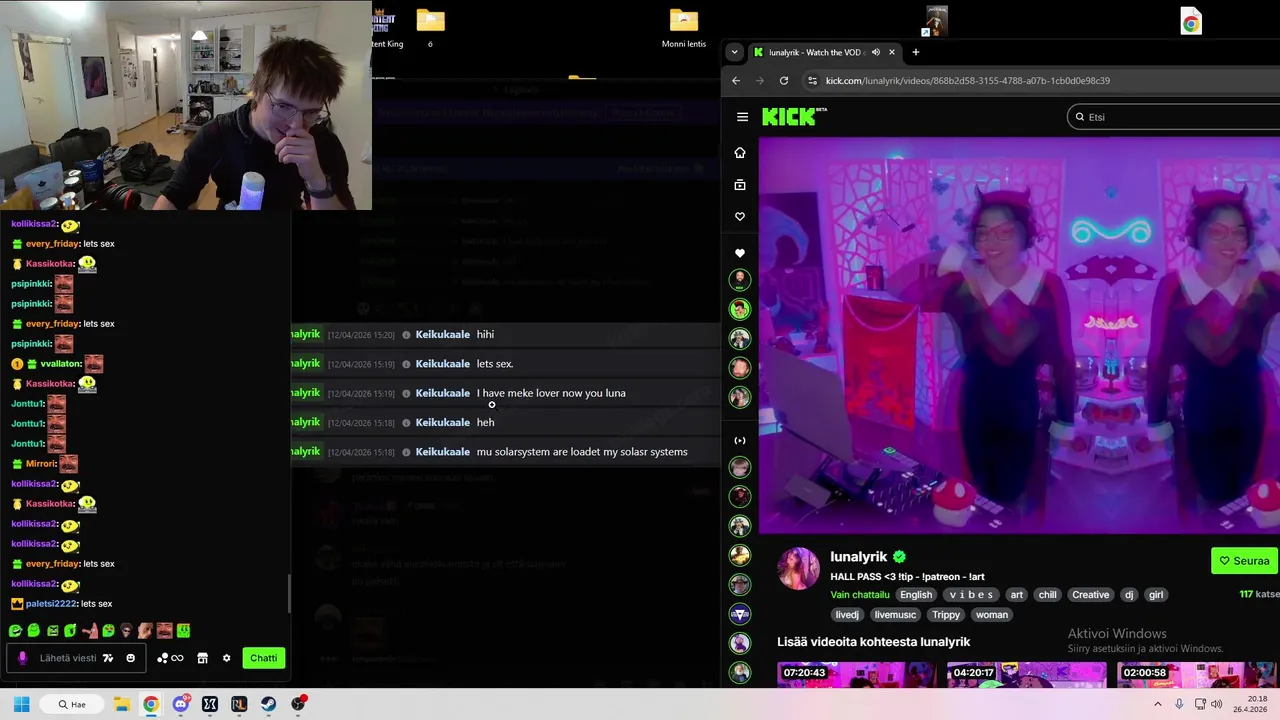Open the 07:20:43 video thumbnail
The width and height of the screenshot is (1280, 720).
[x=857, y=674]
